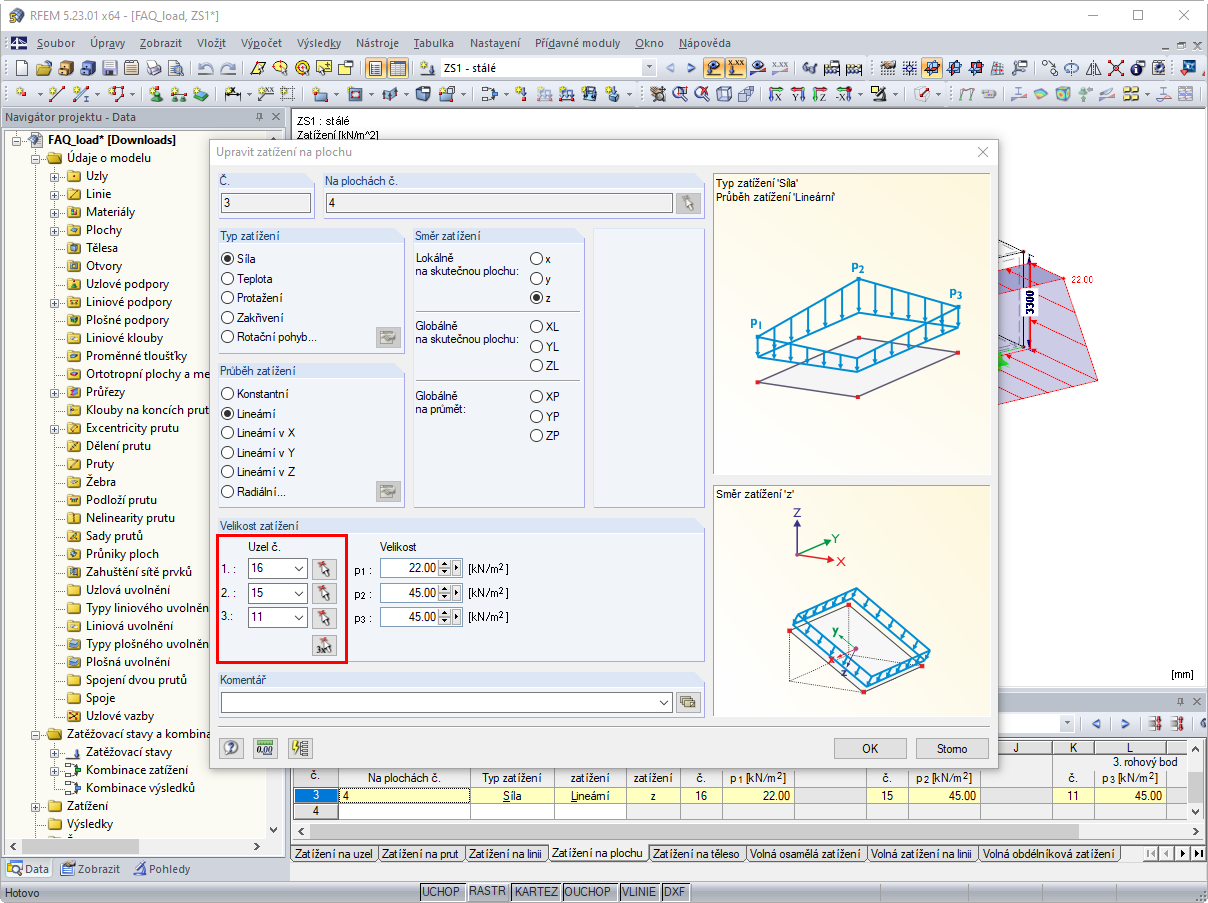This screenshot has height=903, width=1208.
Task: Open the Komentář dropdown list
Action: click(665, 702)
